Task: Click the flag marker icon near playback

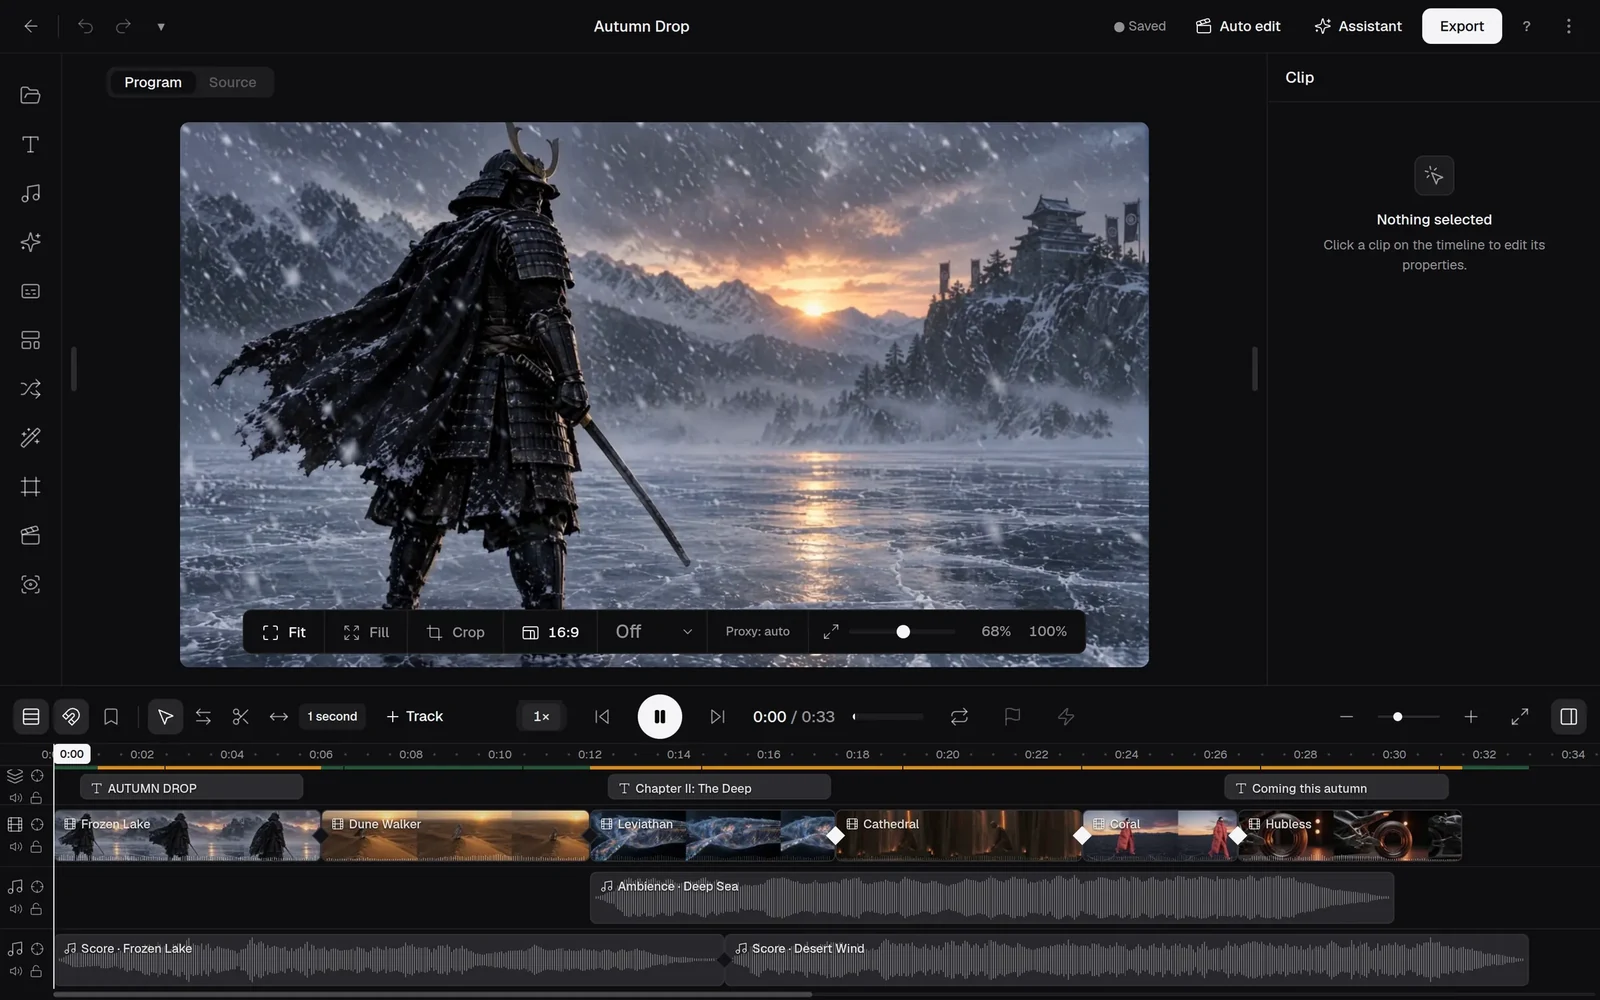Action: coord(1012,716)
